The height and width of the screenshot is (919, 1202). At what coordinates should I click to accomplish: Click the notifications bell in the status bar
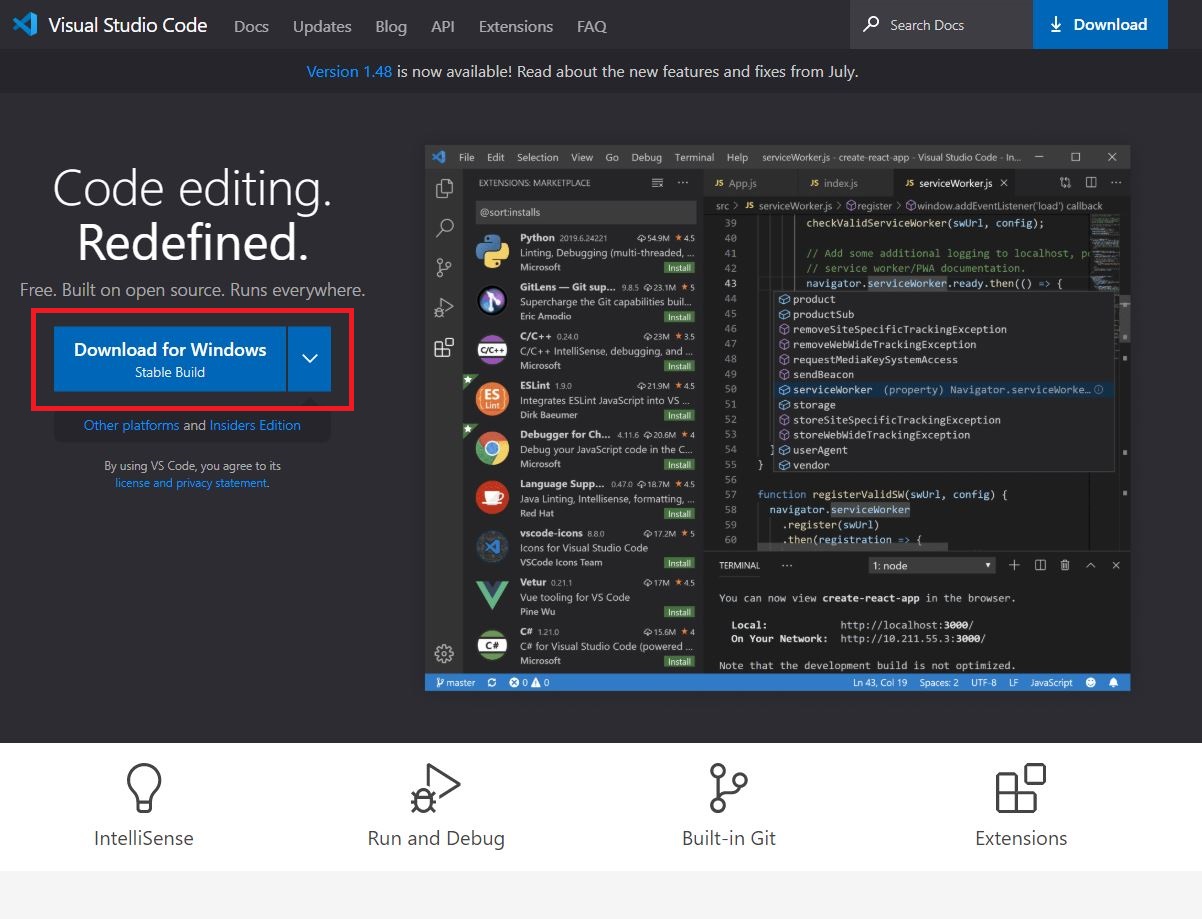(x=1113, y=682)
